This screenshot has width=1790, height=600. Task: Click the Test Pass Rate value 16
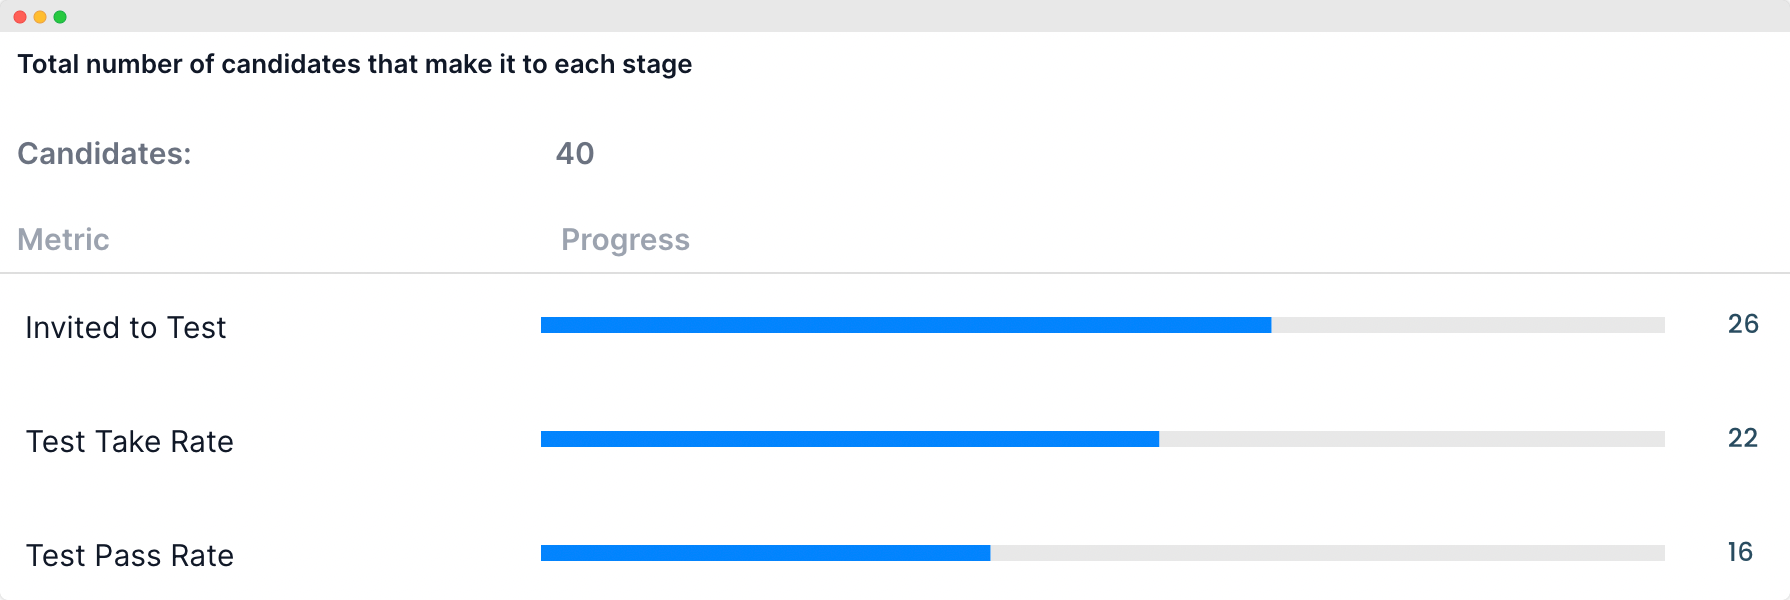click(x=1740, y=552)
